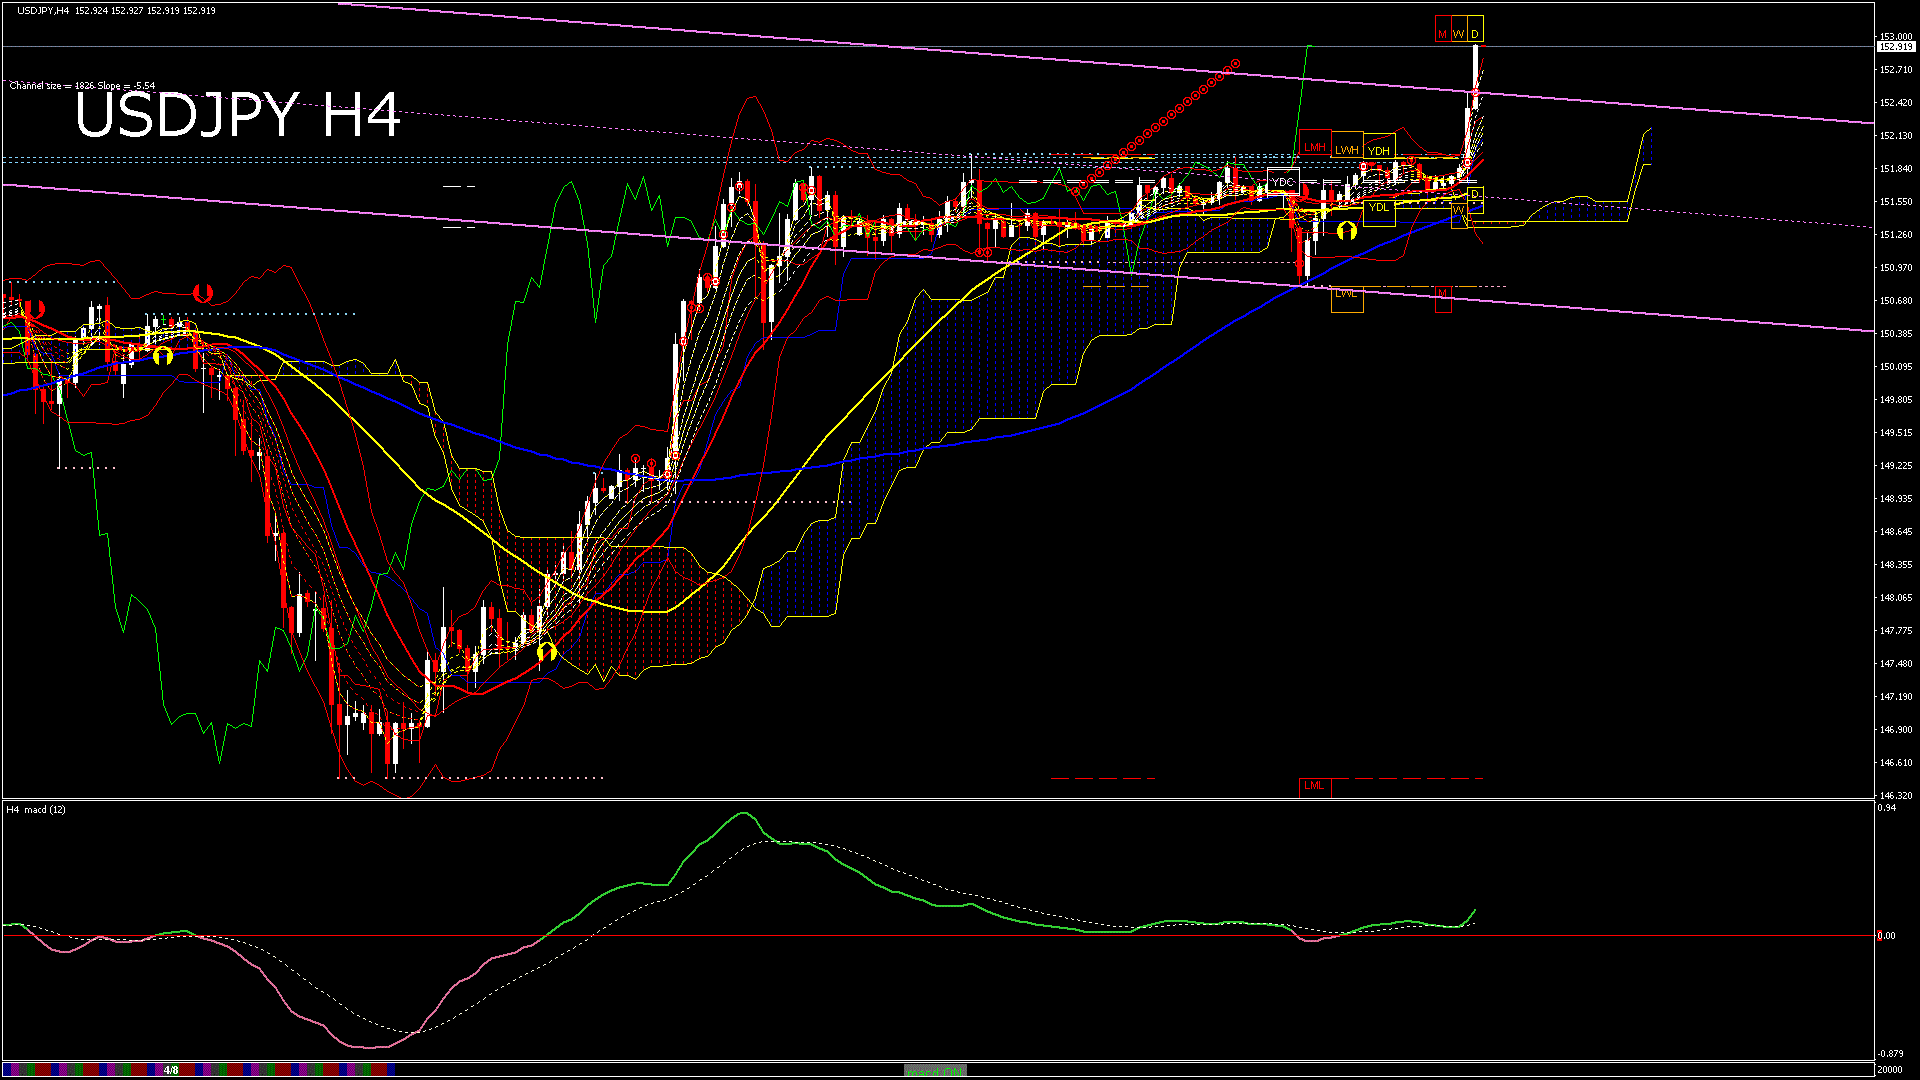Click the yellow YDL level label
Screen dimensions: 1920x1080
(1379, 208)
